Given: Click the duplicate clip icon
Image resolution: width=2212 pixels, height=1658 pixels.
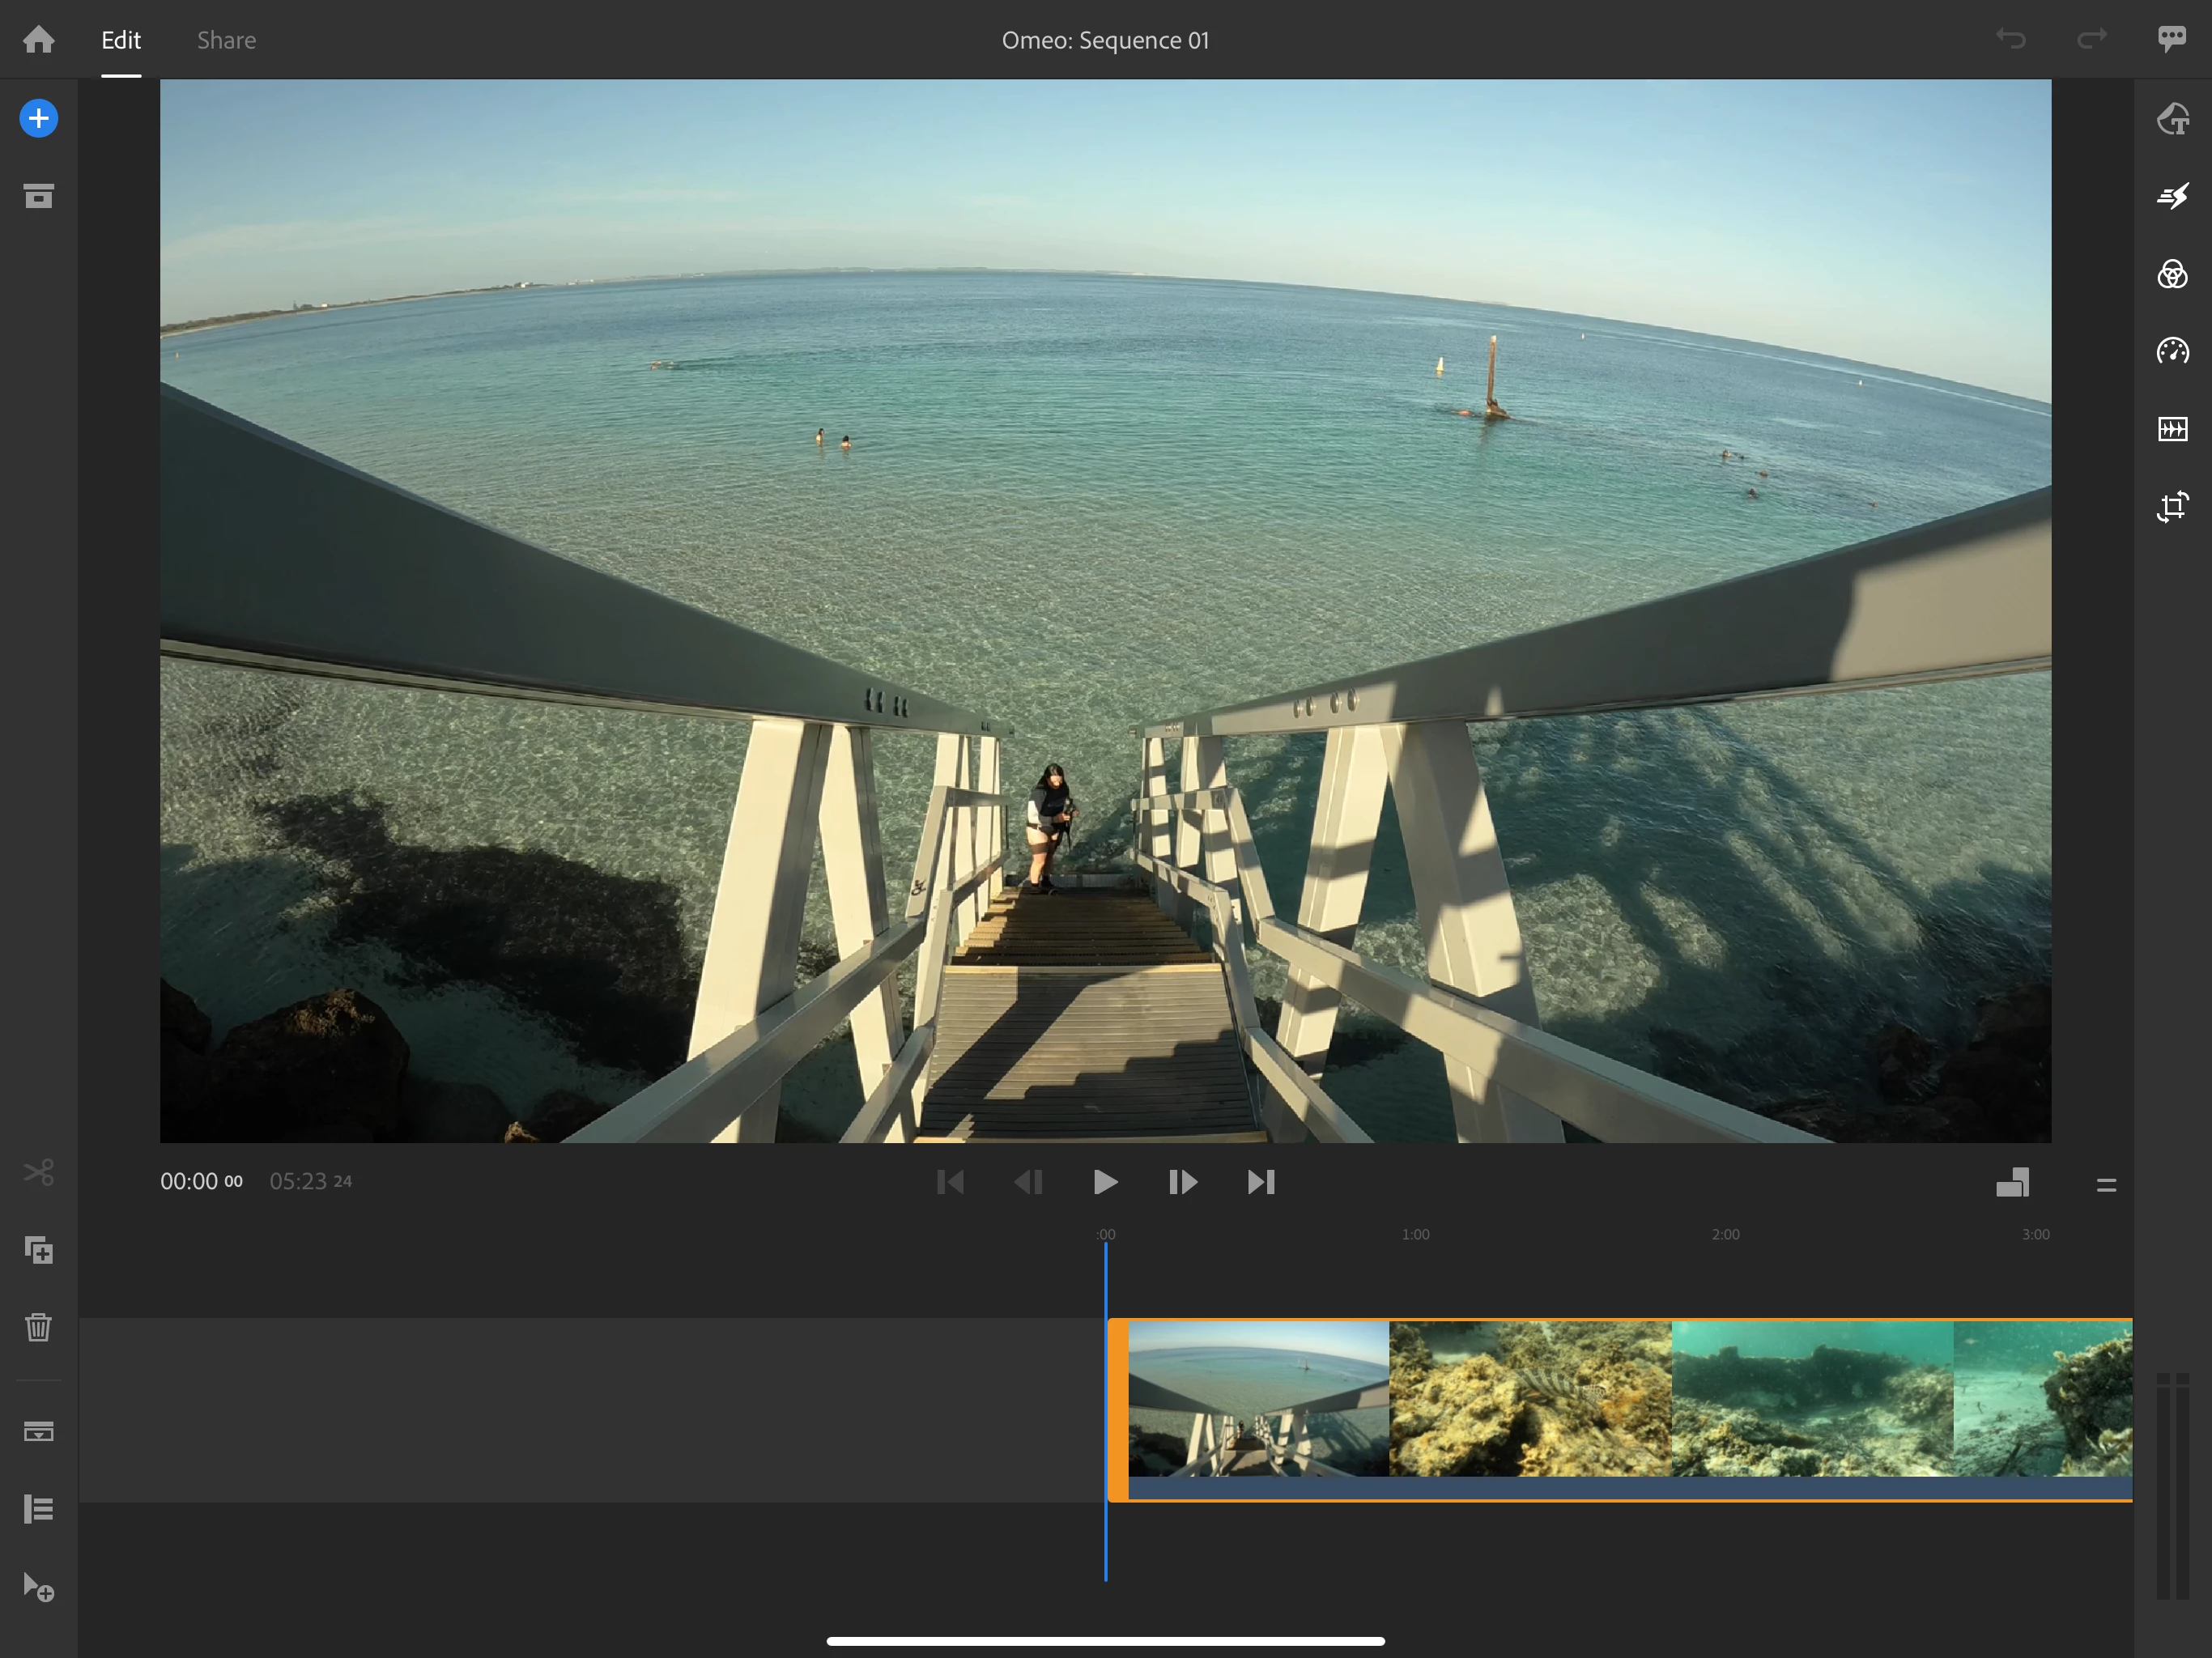Looking at the screenshot, I should click(38, 1250).
